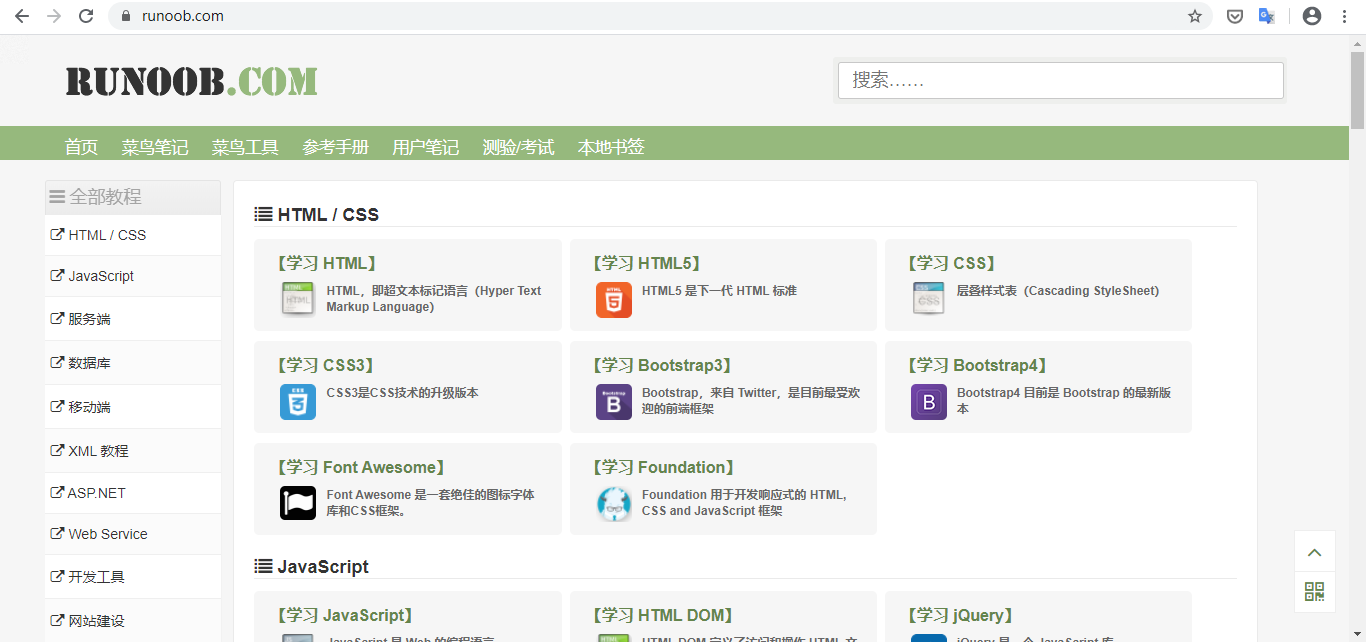Click the HTML5 是下一代 HTML 标准 description
Image resolution: width=1366 pixels, height=642 pixels.
tap(719, 291)
